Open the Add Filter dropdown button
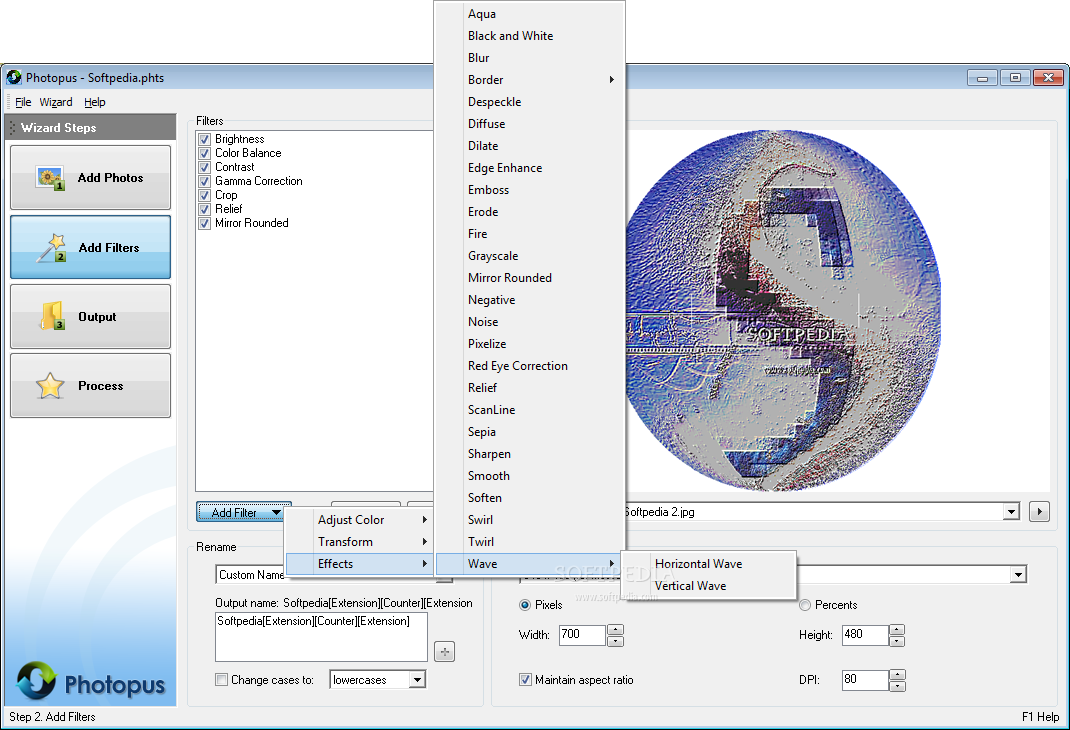The image size is (1070, 730). point(244,512)
